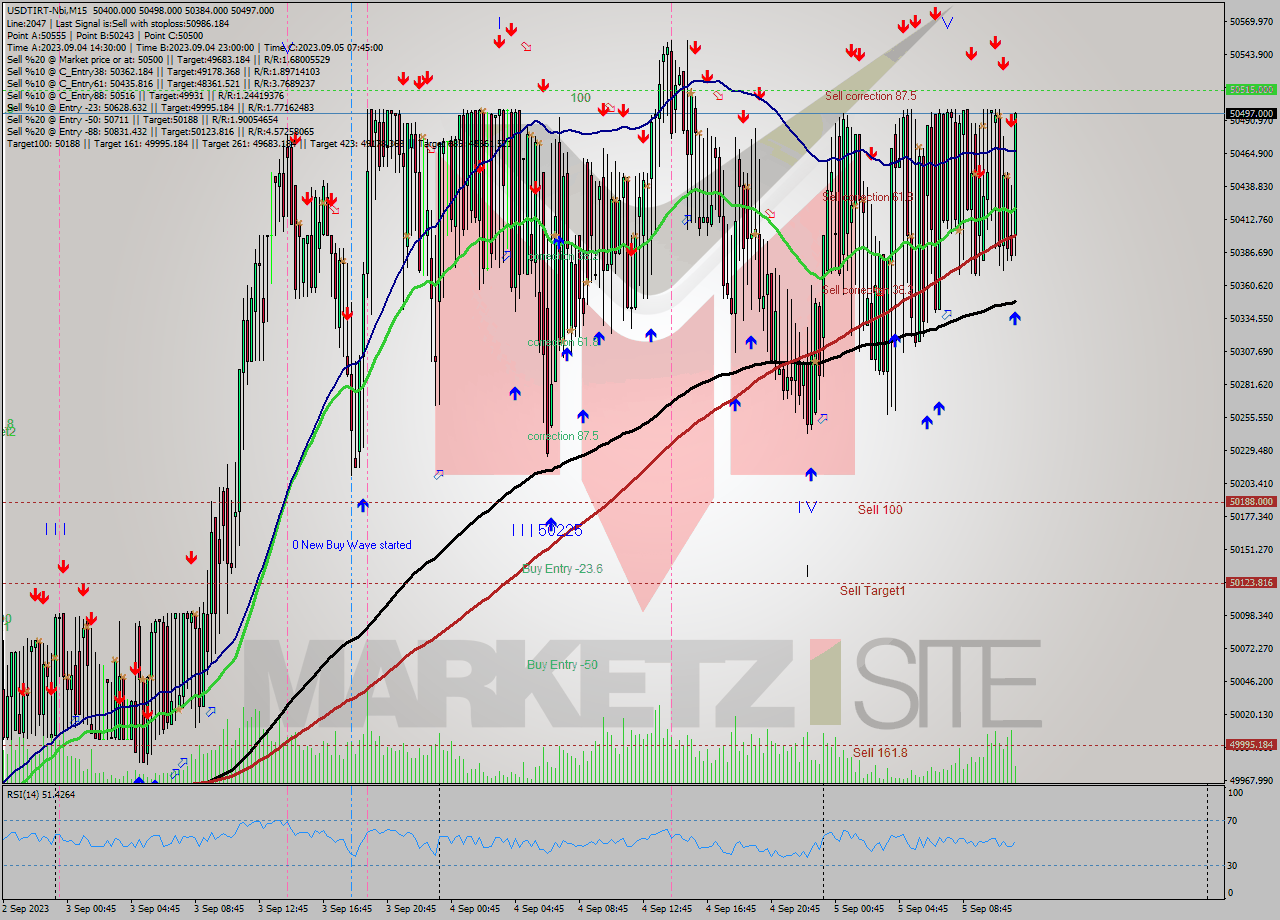Click the green 'correction 61.8' label
Screen dimensions: 1280x920
[563, 342]
